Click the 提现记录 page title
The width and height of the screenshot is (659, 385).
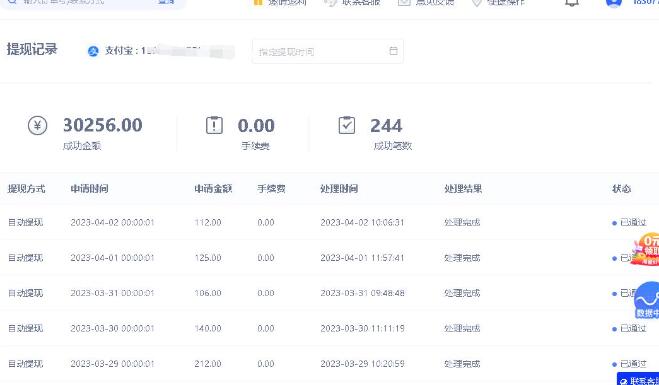pyautogui.click(x=32, y=49)
